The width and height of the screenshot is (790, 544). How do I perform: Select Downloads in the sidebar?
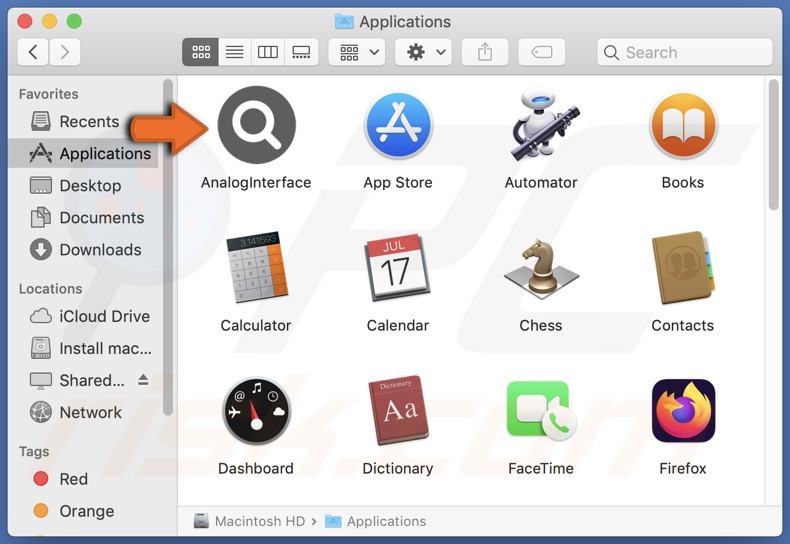pyautogui.click(x=100, y=250)
